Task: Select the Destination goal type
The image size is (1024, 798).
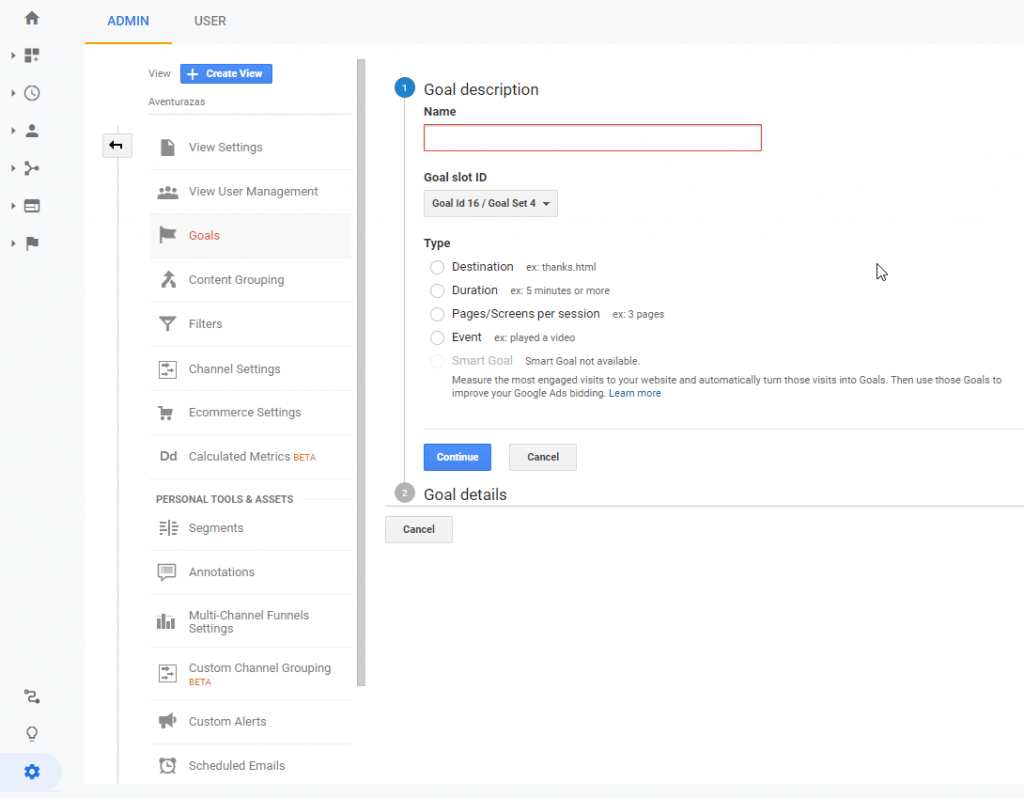Action: (437, 267)
